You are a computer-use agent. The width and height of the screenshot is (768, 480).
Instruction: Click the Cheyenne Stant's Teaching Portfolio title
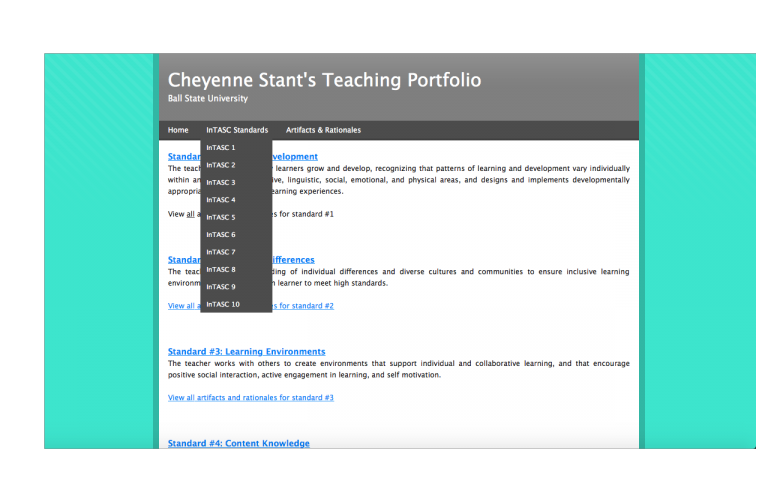point(324,80)
